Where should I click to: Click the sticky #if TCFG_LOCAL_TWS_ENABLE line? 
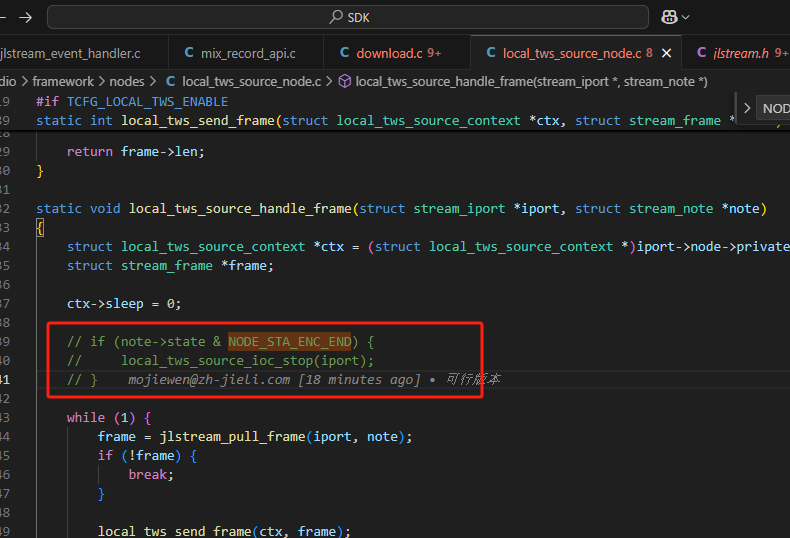[132, 102]
